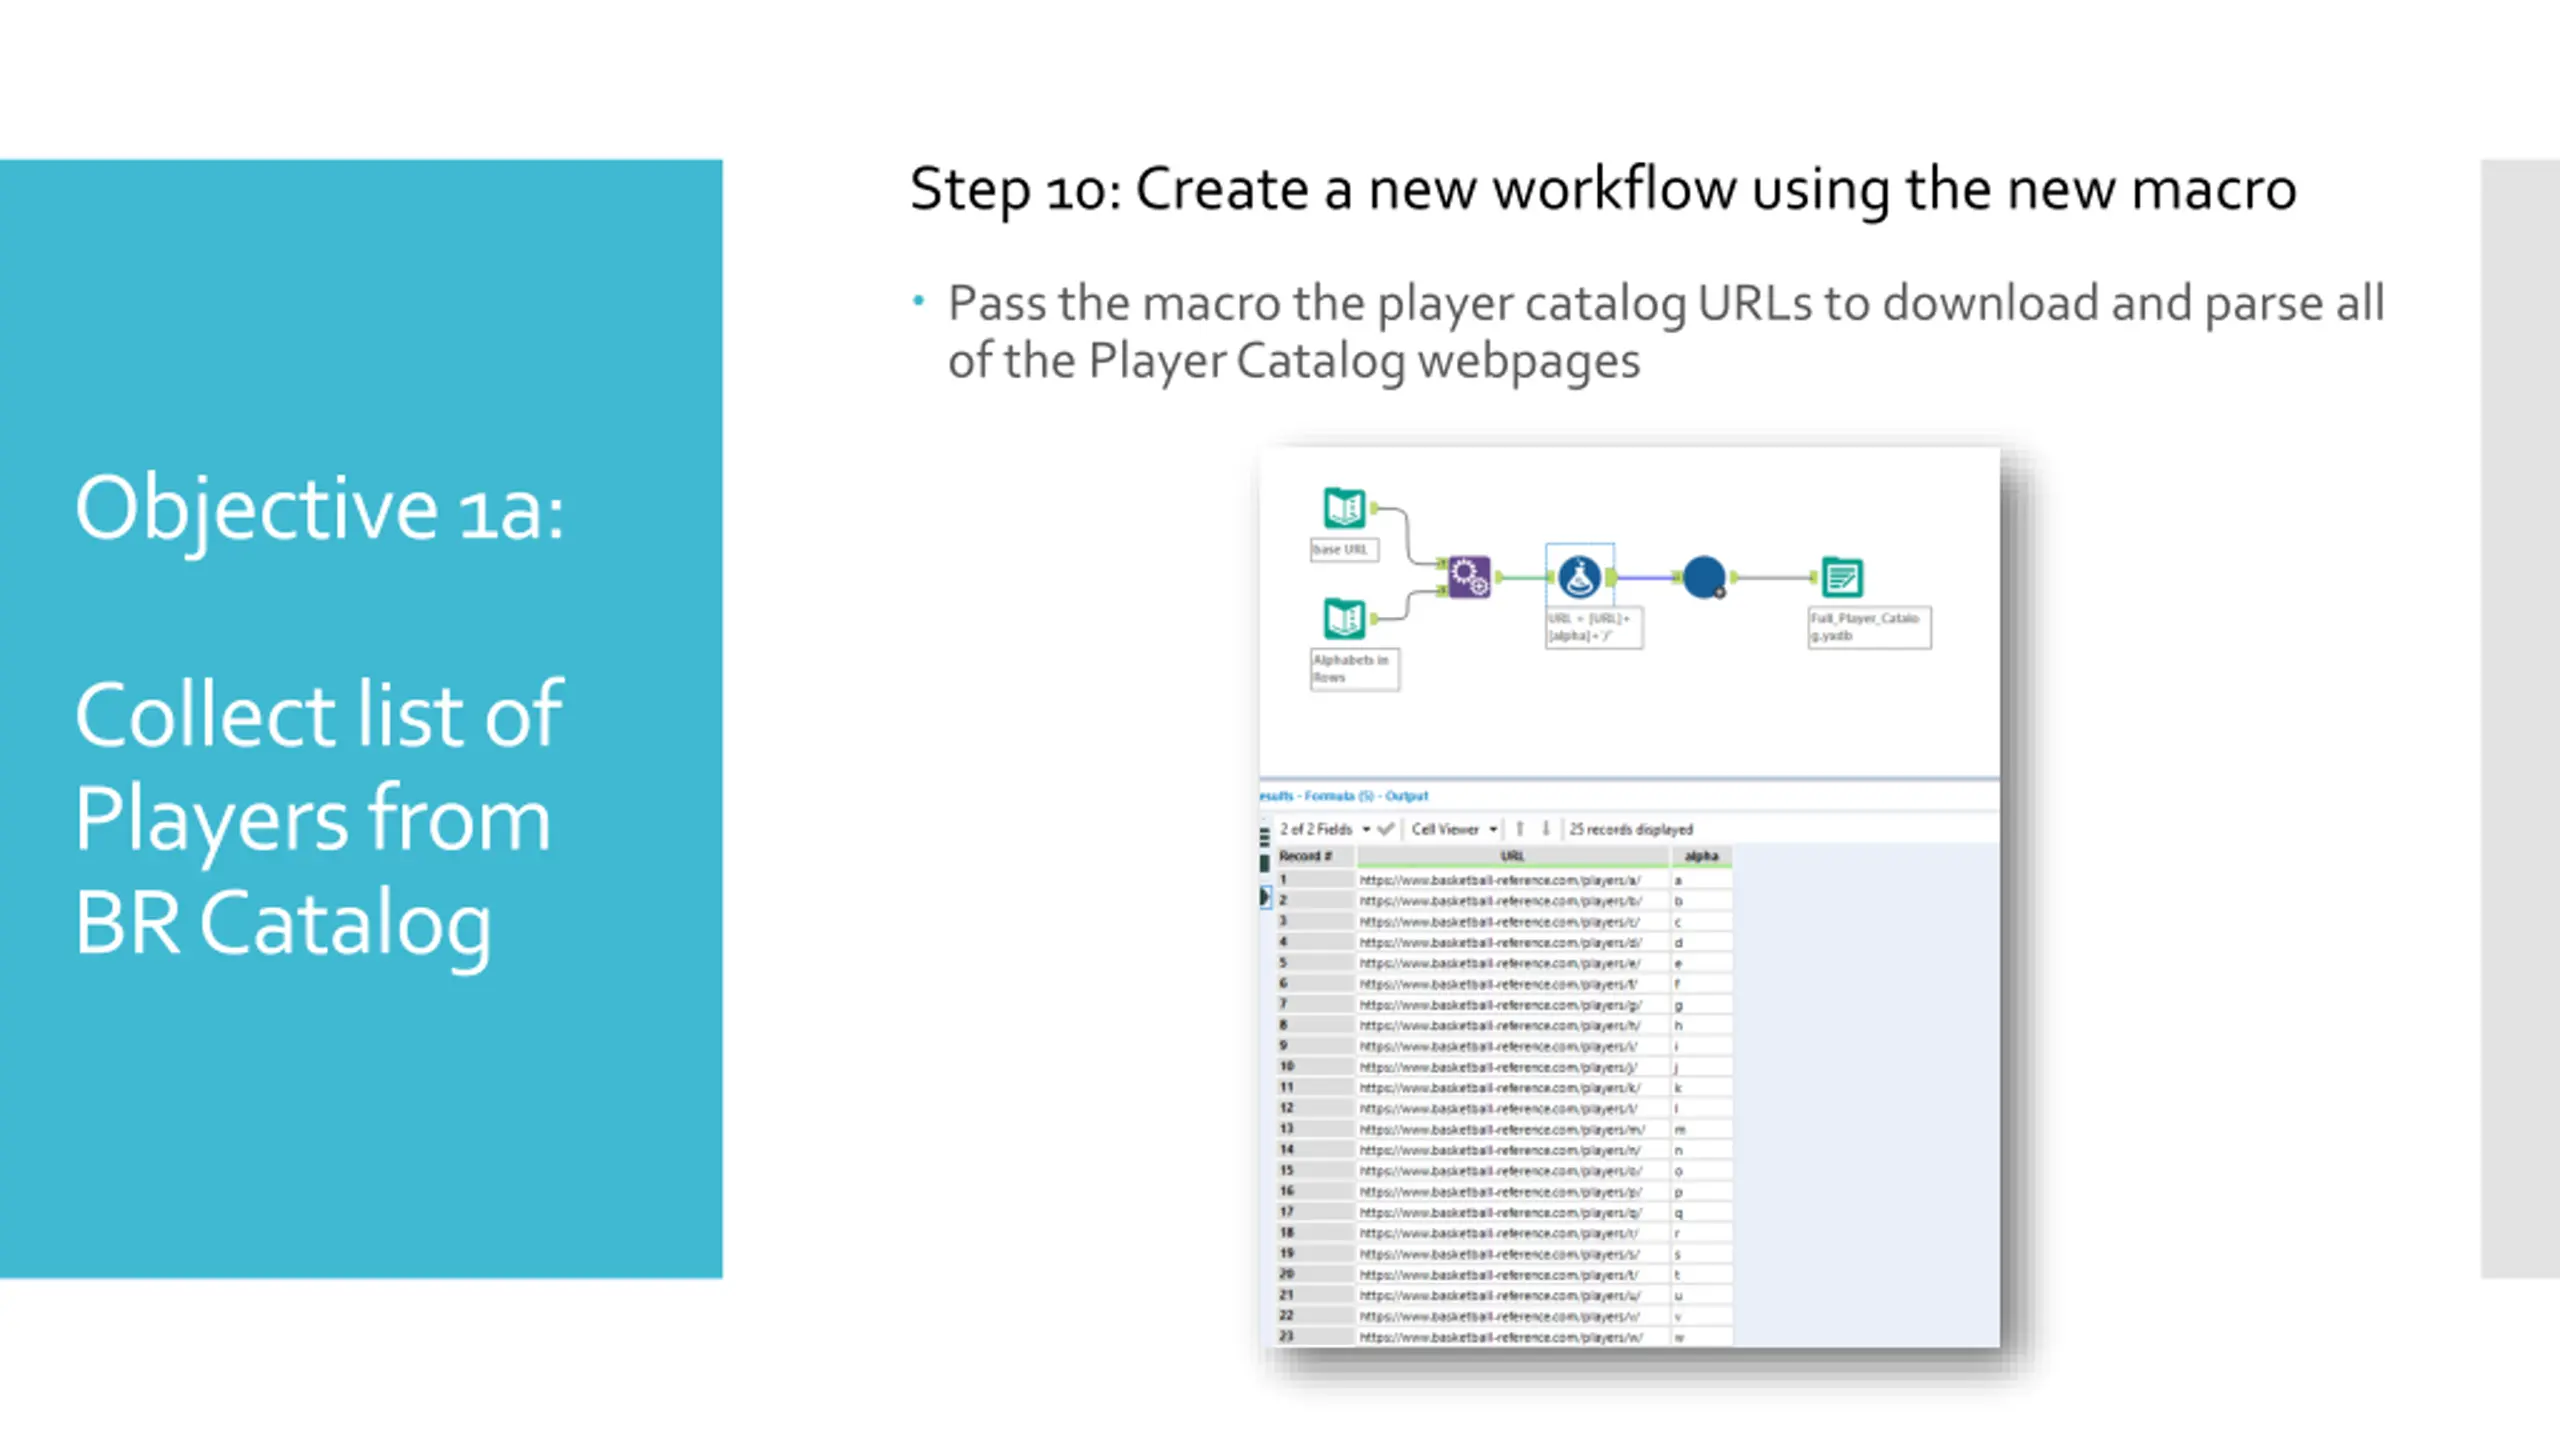
Task: Select the blue circle macro tool
Action: (x=1704, y=577)
